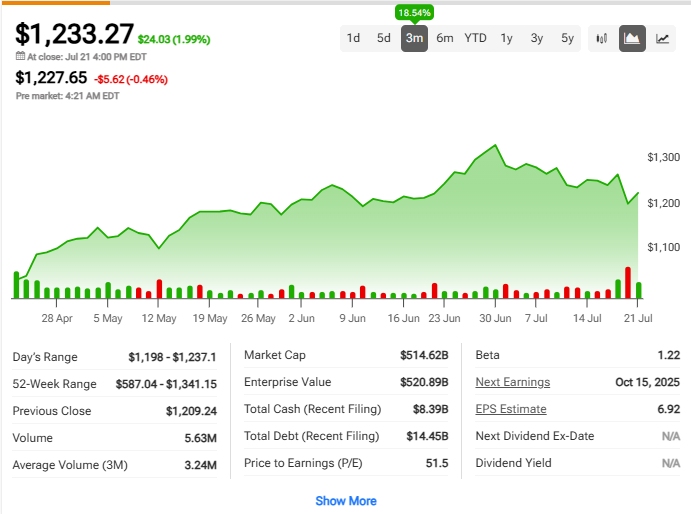Click the $1,100 axis label

click(x=663, y=247)
